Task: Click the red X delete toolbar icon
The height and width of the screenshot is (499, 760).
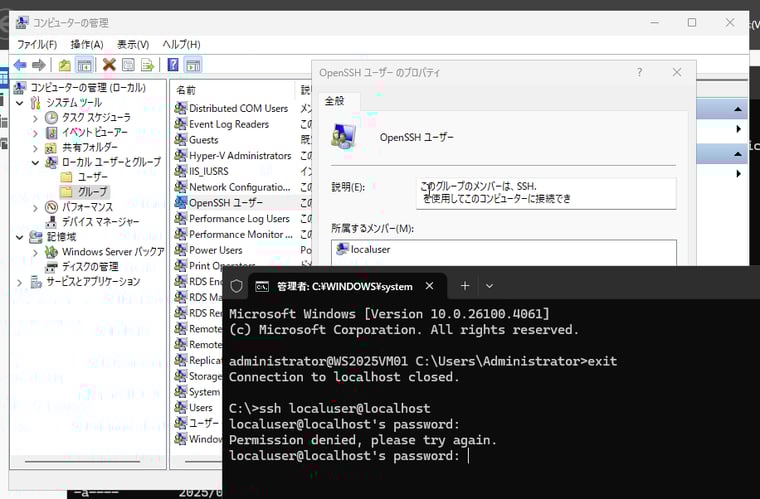Action: (109, 64)
